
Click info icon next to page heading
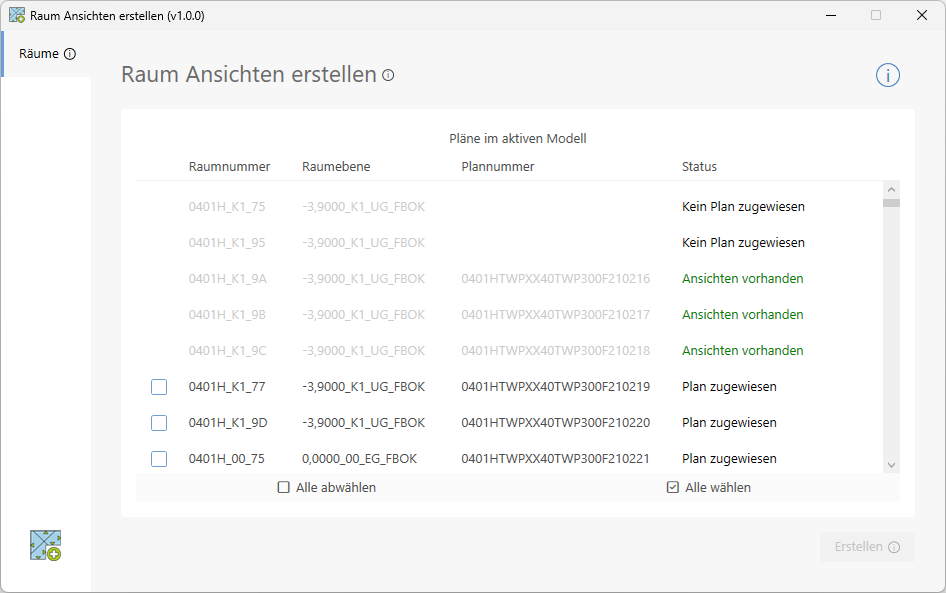tap(388, 75)
